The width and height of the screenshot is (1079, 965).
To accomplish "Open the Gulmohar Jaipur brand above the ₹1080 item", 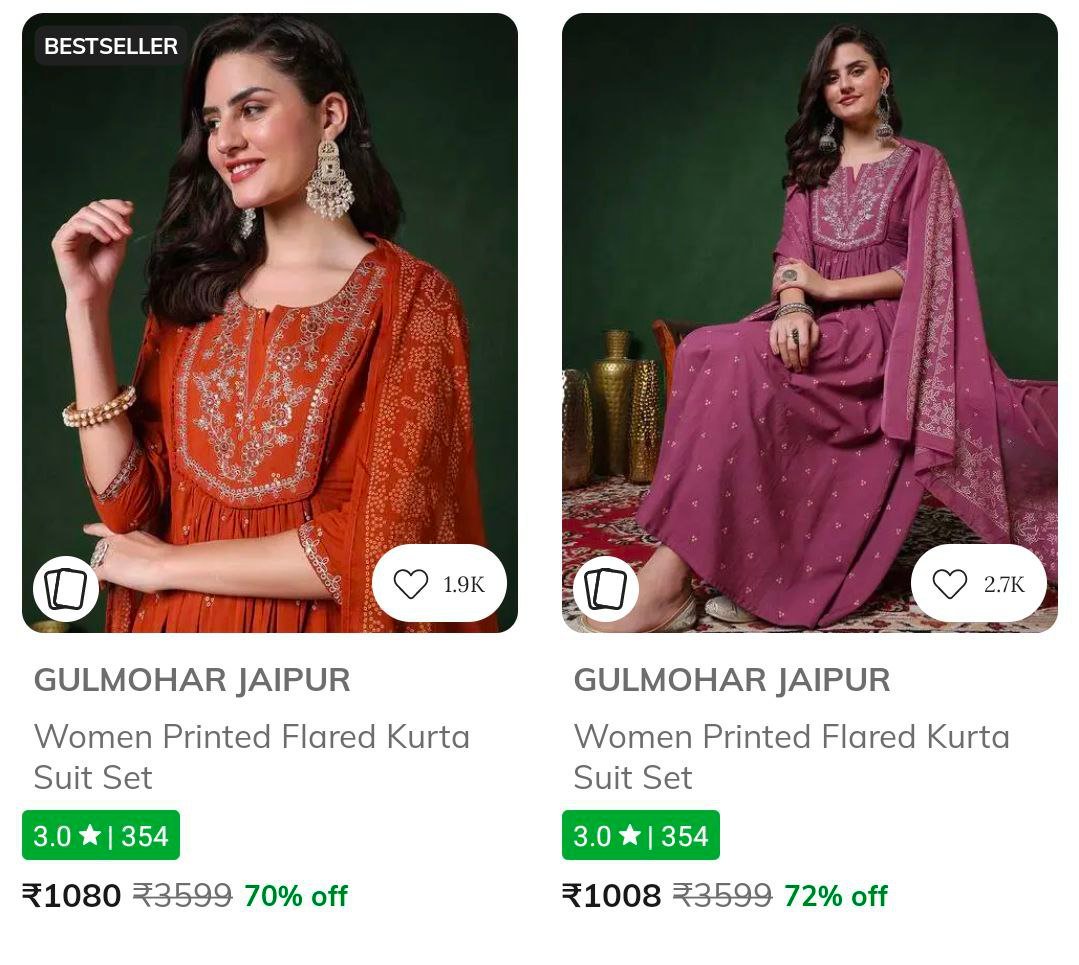I will (x=192, y=680).
